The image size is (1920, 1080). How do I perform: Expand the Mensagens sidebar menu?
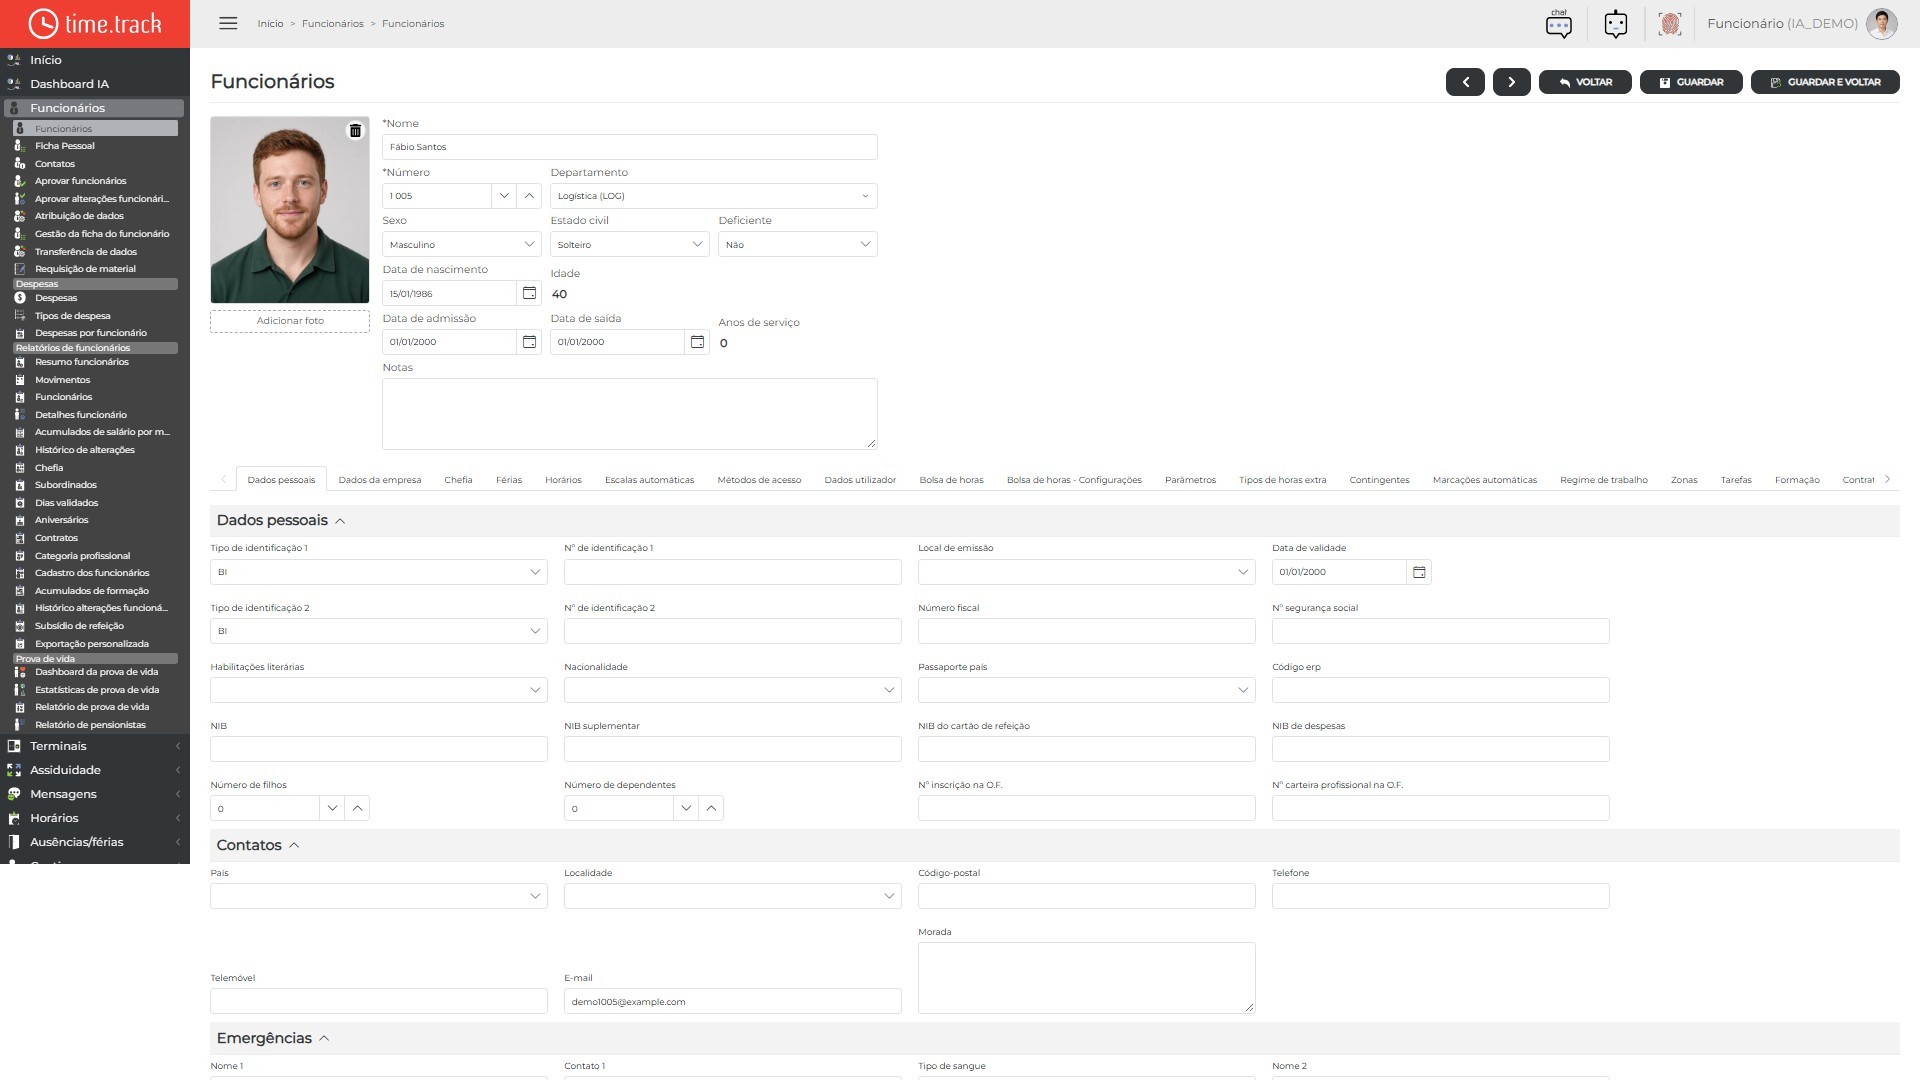pos(95,794)
